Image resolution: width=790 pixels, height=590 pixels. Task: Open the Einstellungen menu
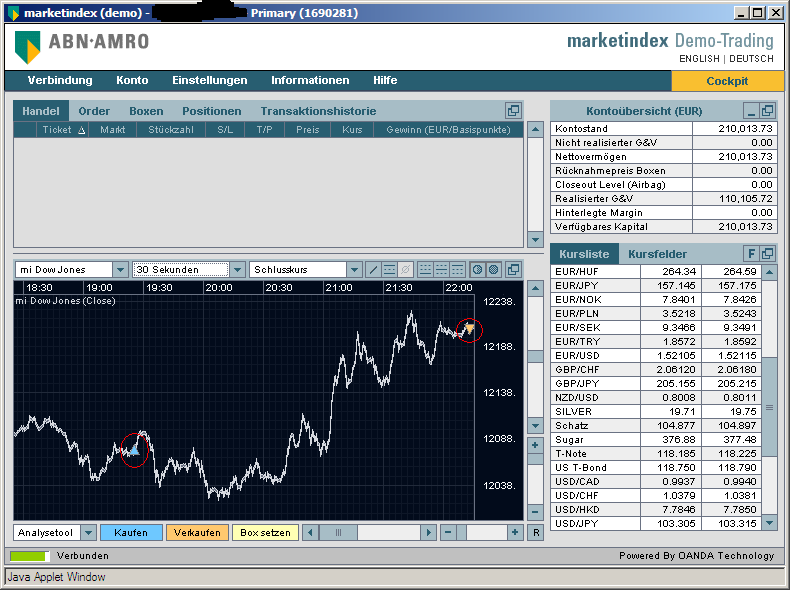point(210,80)
